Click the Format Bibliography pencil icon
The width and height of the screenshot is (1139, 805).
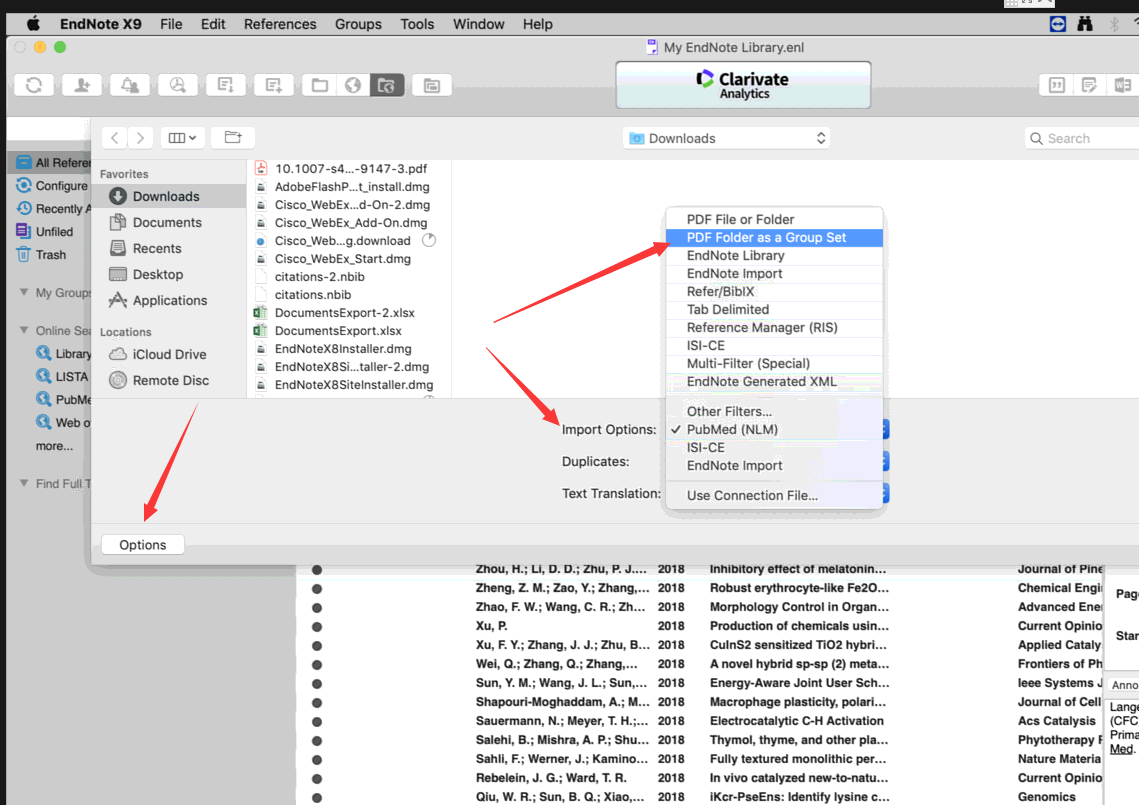1089,85
